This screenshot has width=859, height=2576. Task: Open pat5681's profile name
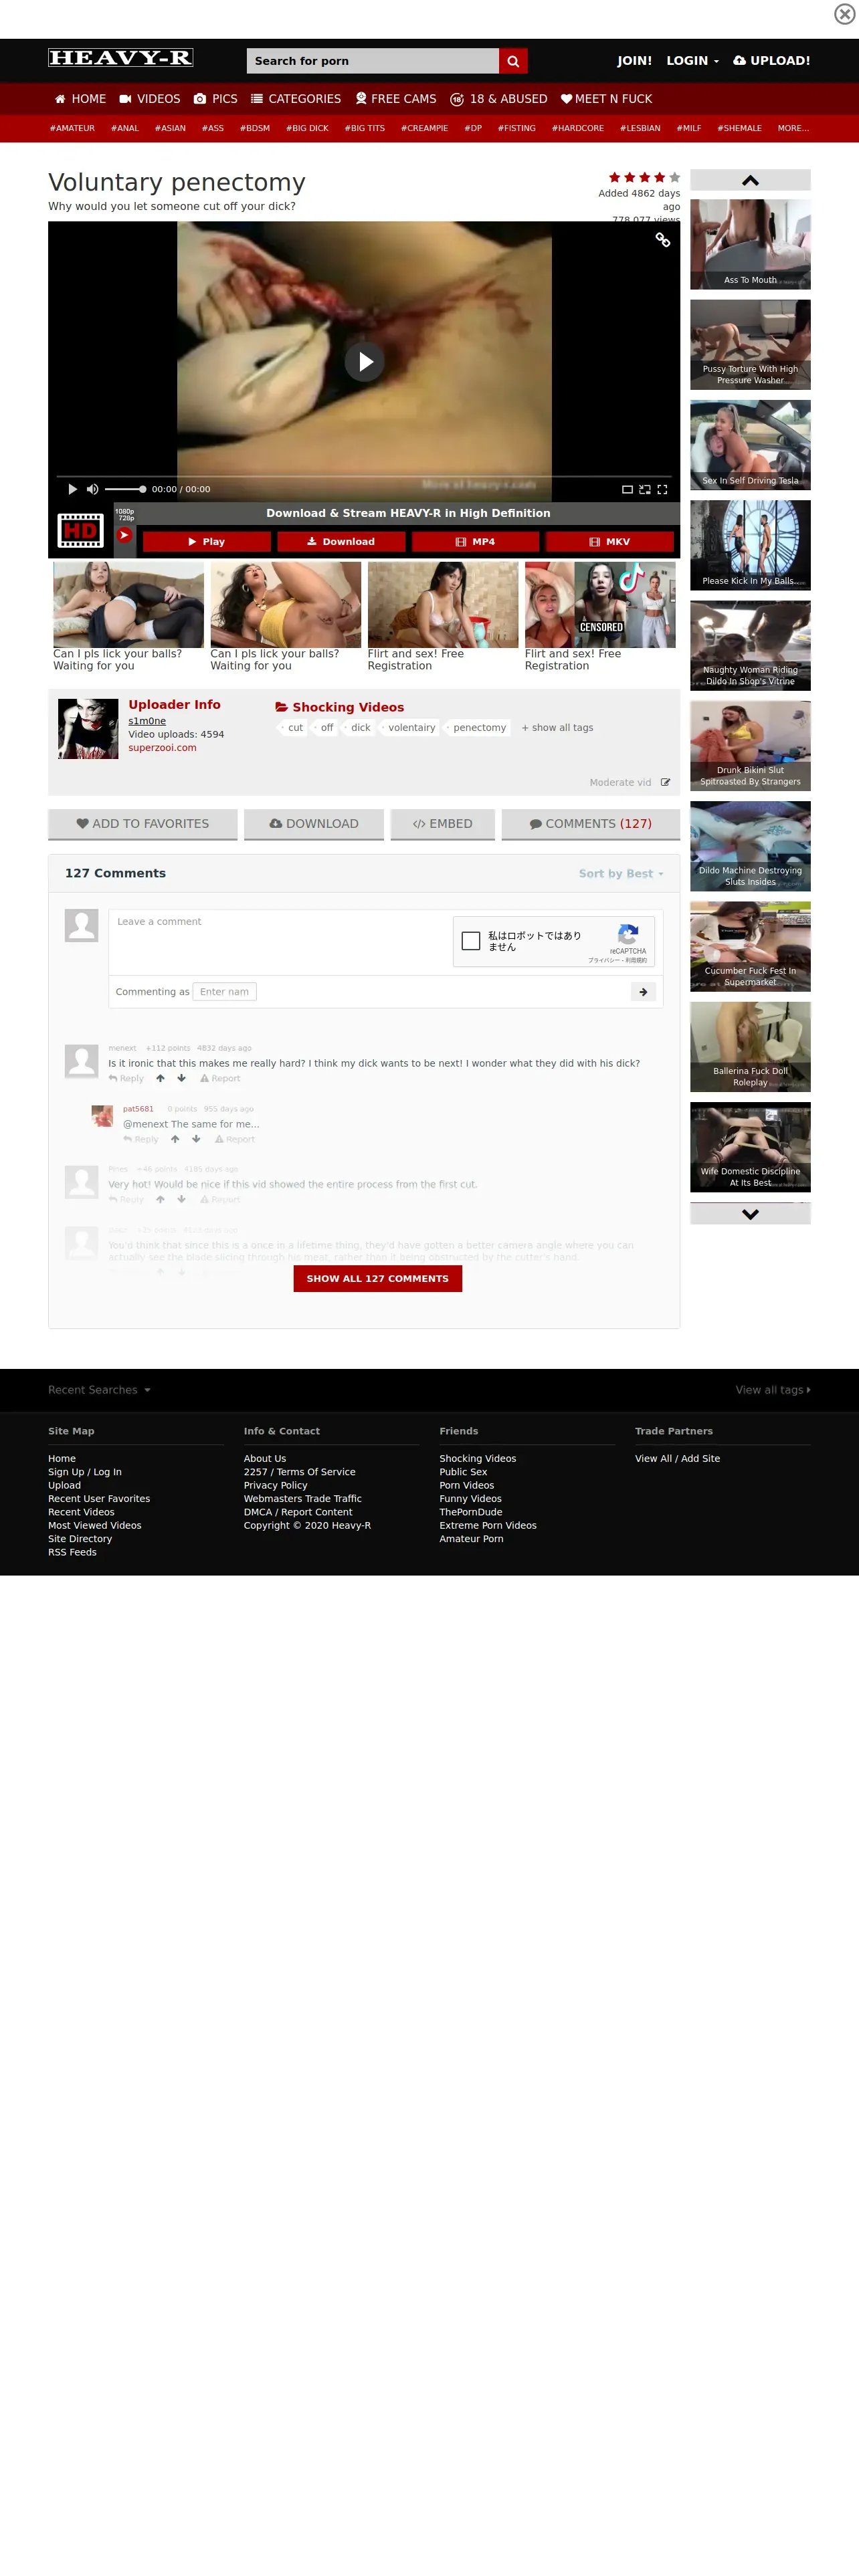(138, 1109)
